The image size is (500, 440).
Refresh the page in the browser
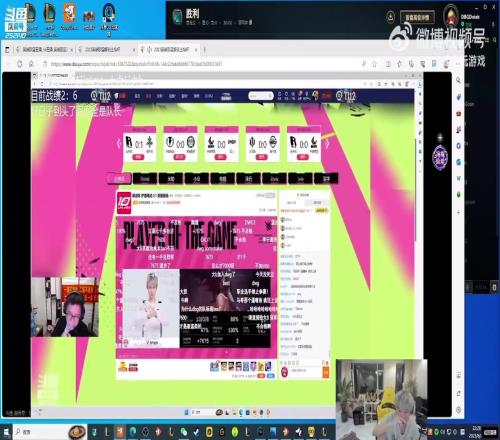click(19, 64)
